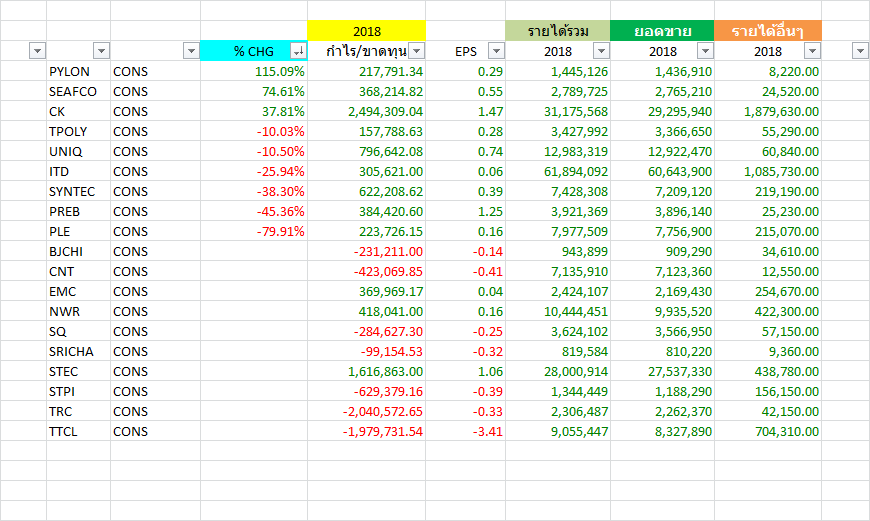Select the SEAFCO ticker cell
This screenshot has height=521, width=870.
(x=78, y=92)
